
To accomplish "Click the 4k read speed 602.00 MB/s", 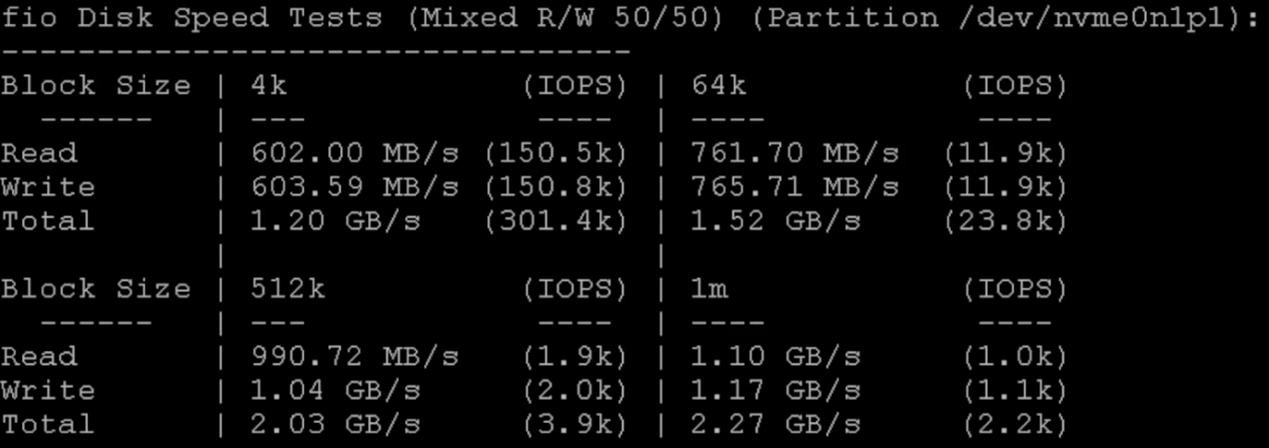I will [354, 153].
